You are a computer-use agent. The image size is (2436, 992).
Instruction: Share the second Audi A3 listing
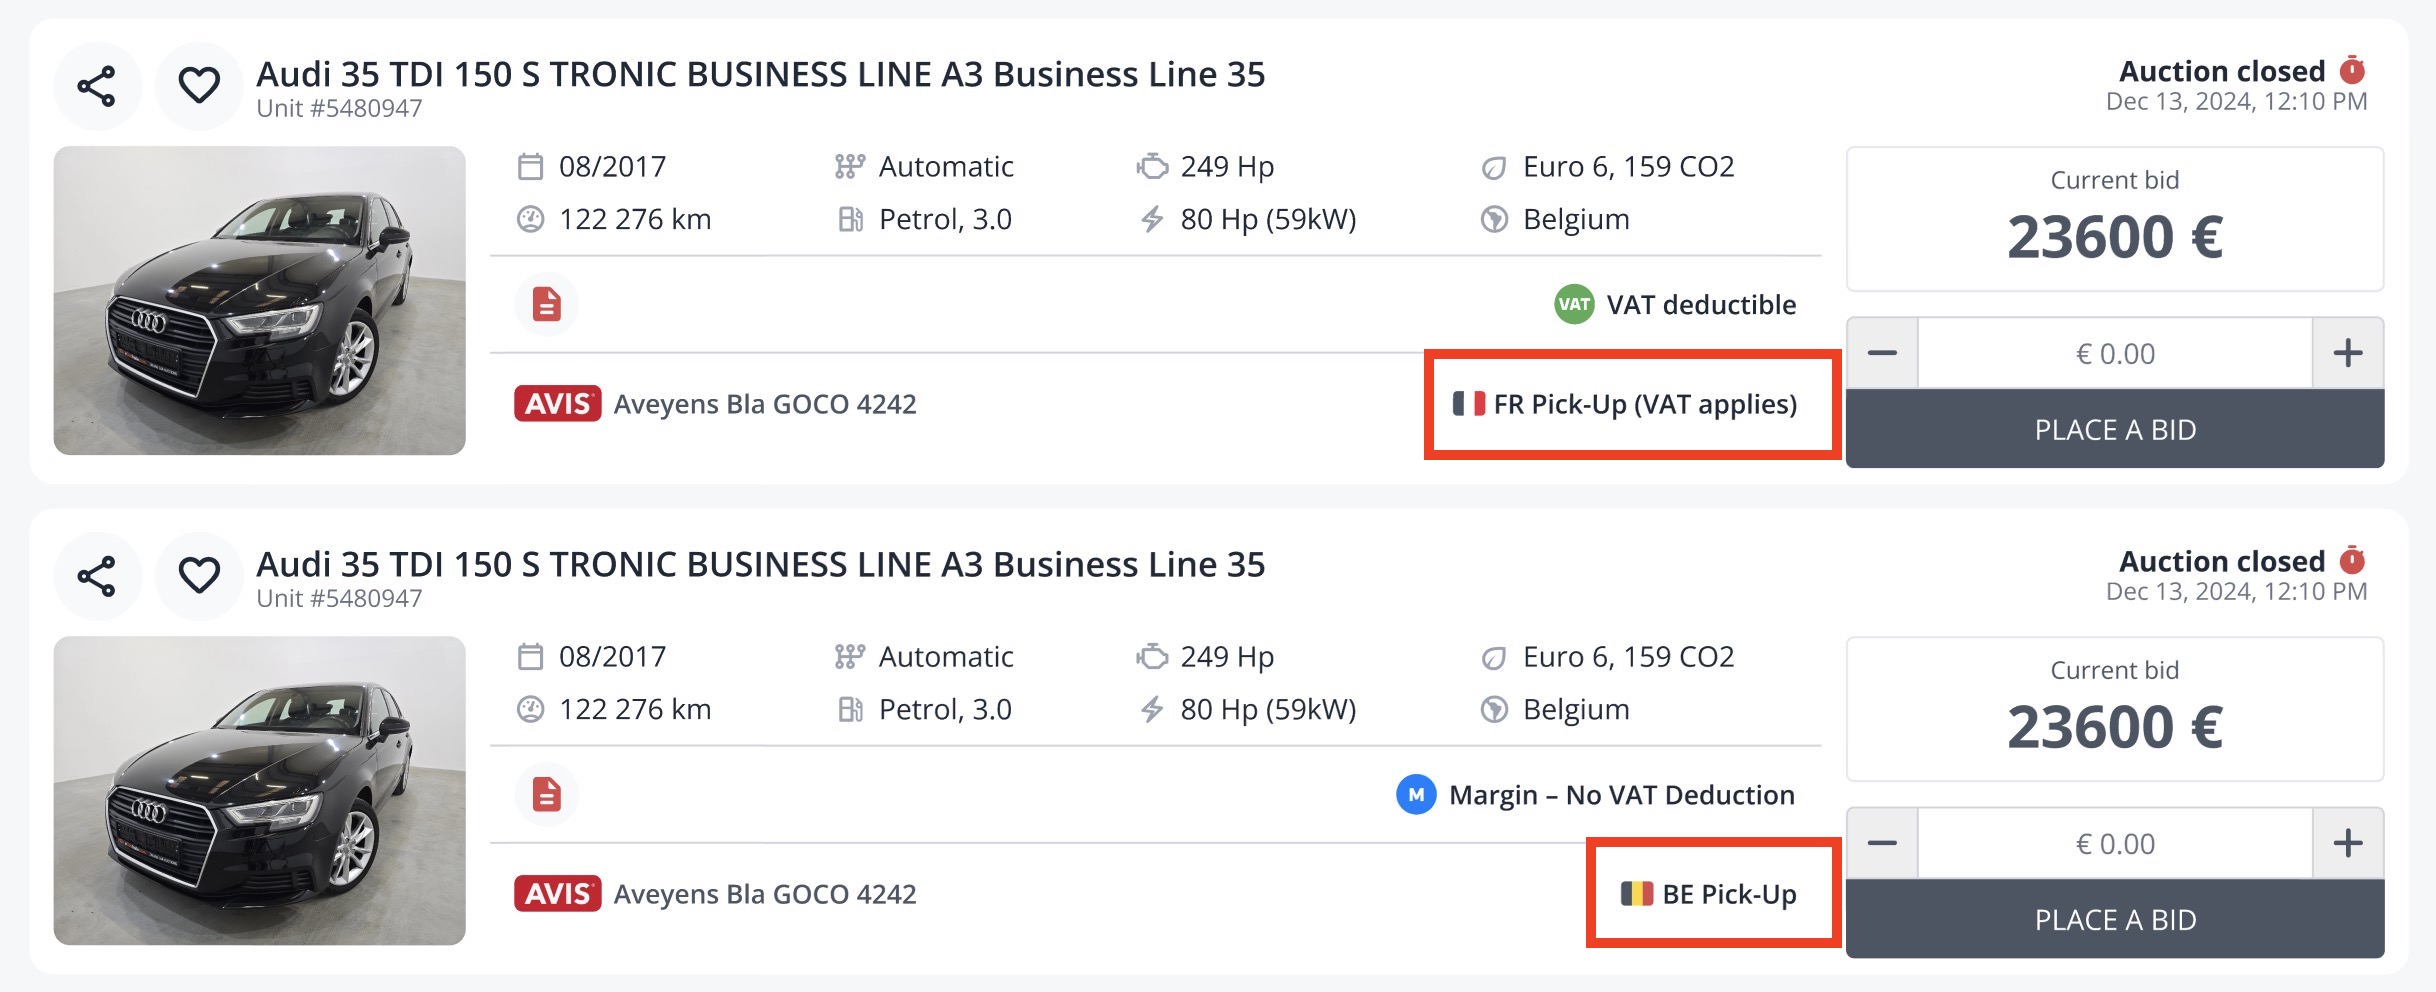coord(97,576)
